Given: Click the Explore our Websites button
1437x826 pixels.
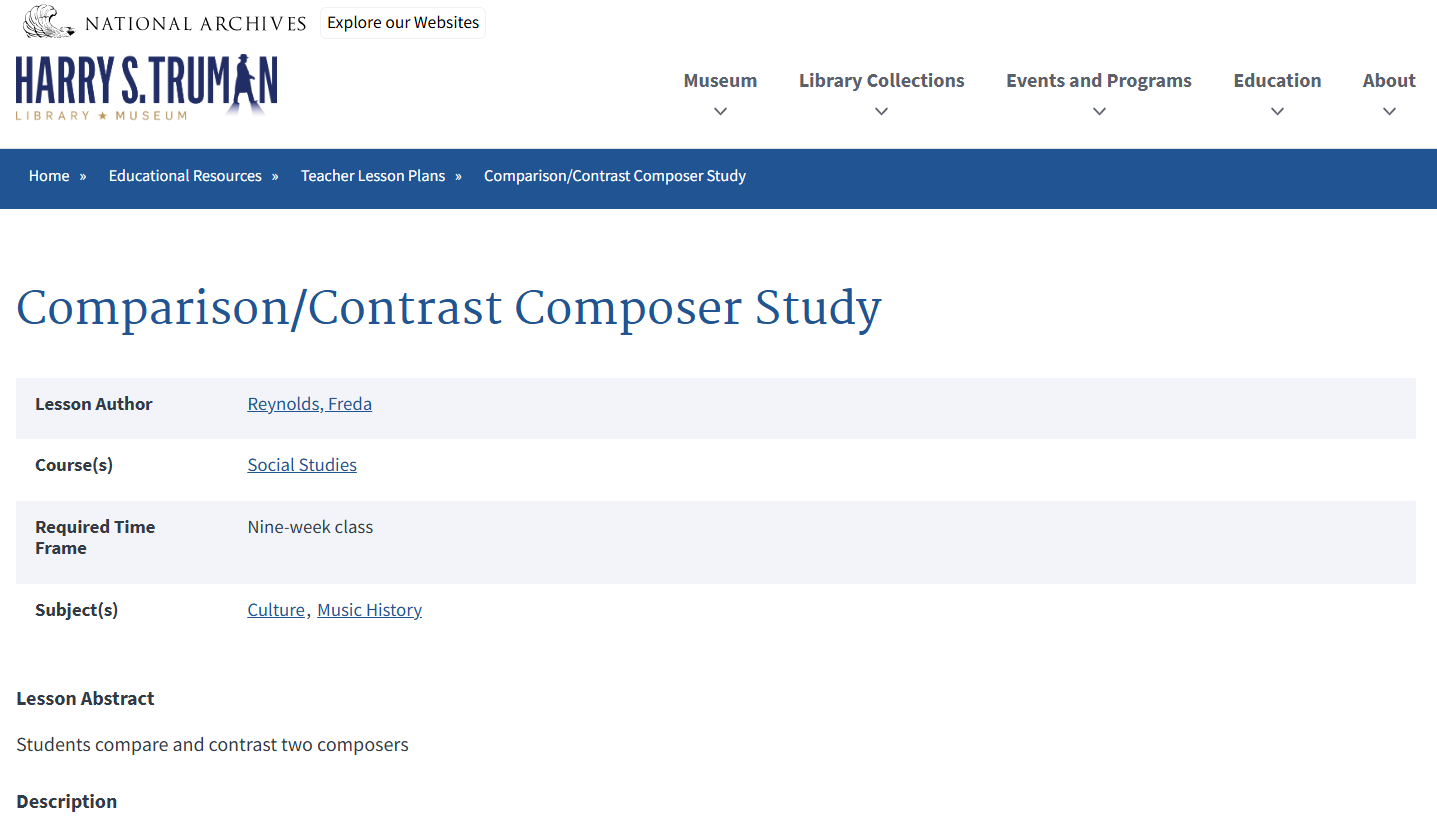Looking at the screenshot, I should click(403, 22).
